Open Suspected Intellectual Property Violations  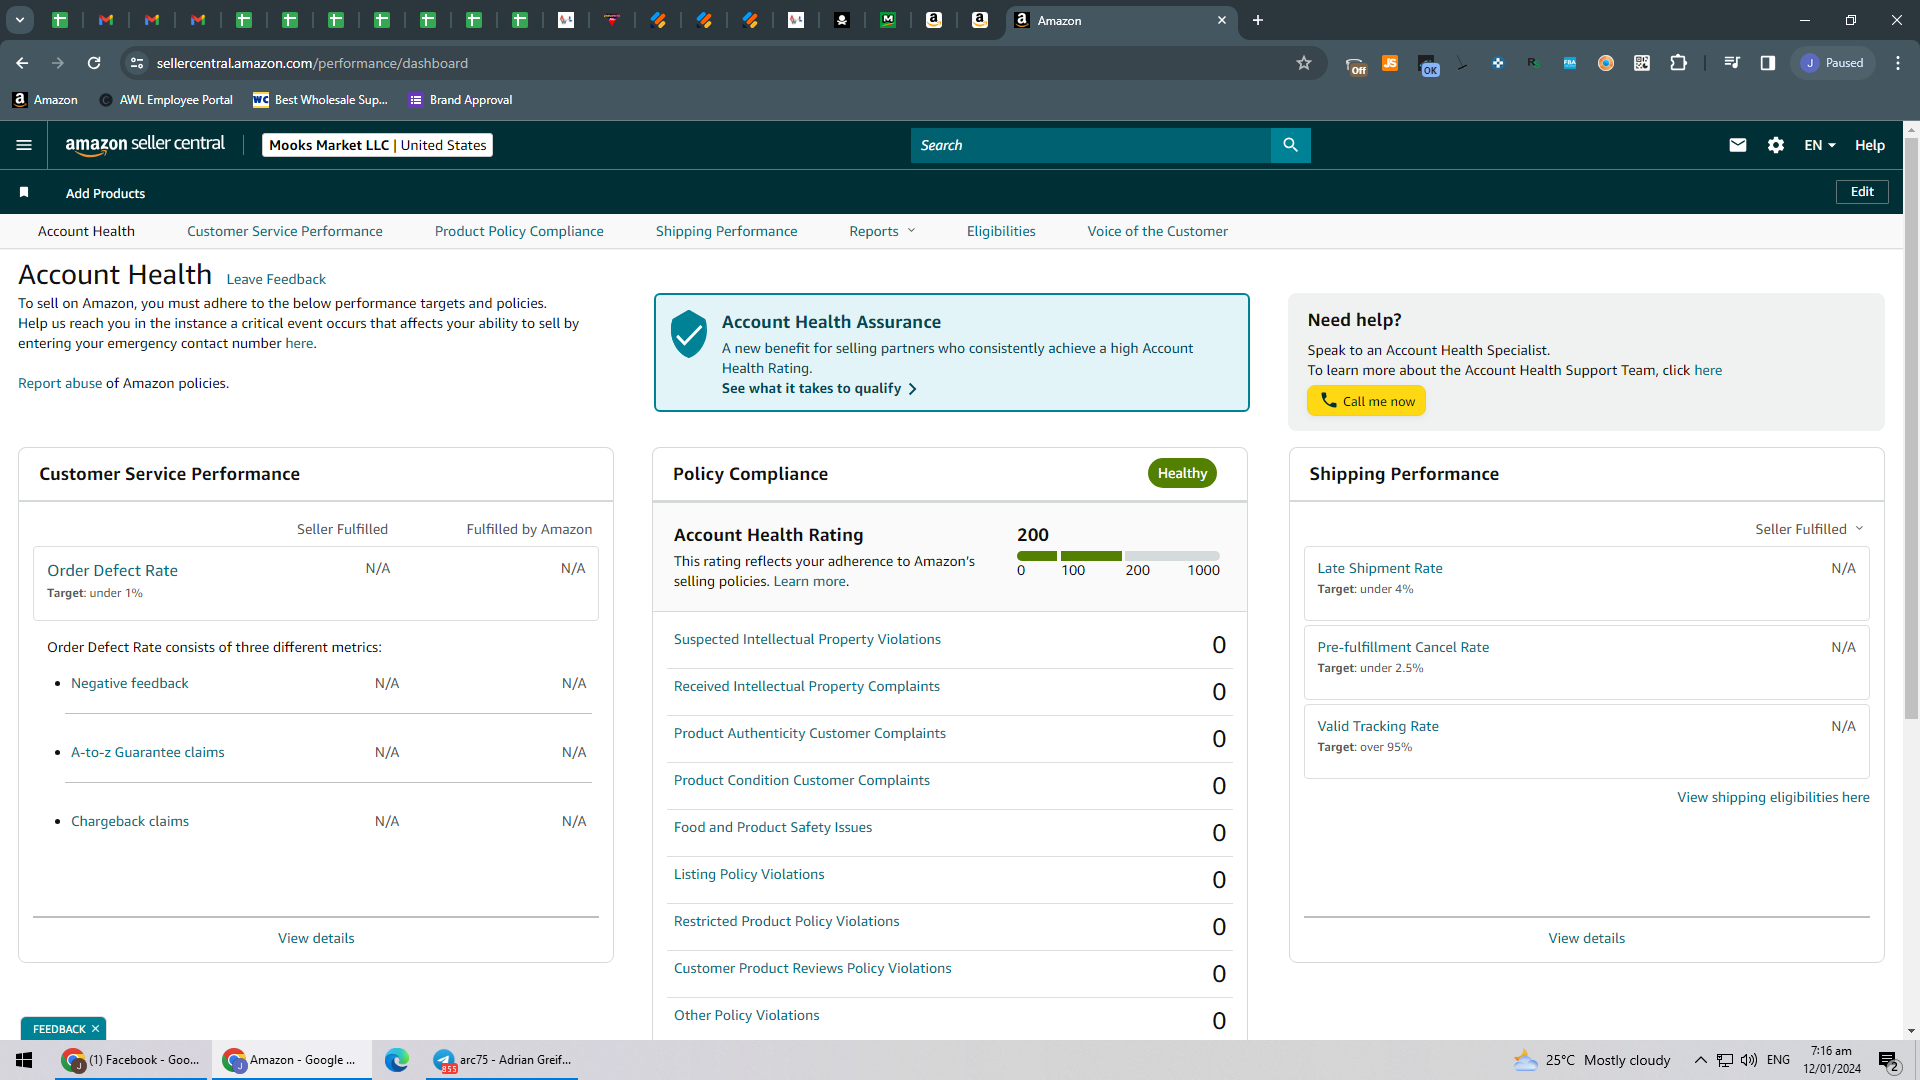pyautogui.click(x=807, y=639)
